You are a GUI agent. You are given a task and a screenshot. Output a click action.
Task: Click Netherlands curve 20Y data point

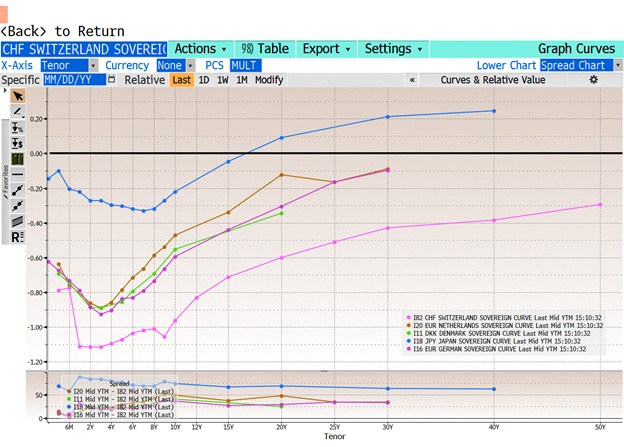tap(281, 175)
